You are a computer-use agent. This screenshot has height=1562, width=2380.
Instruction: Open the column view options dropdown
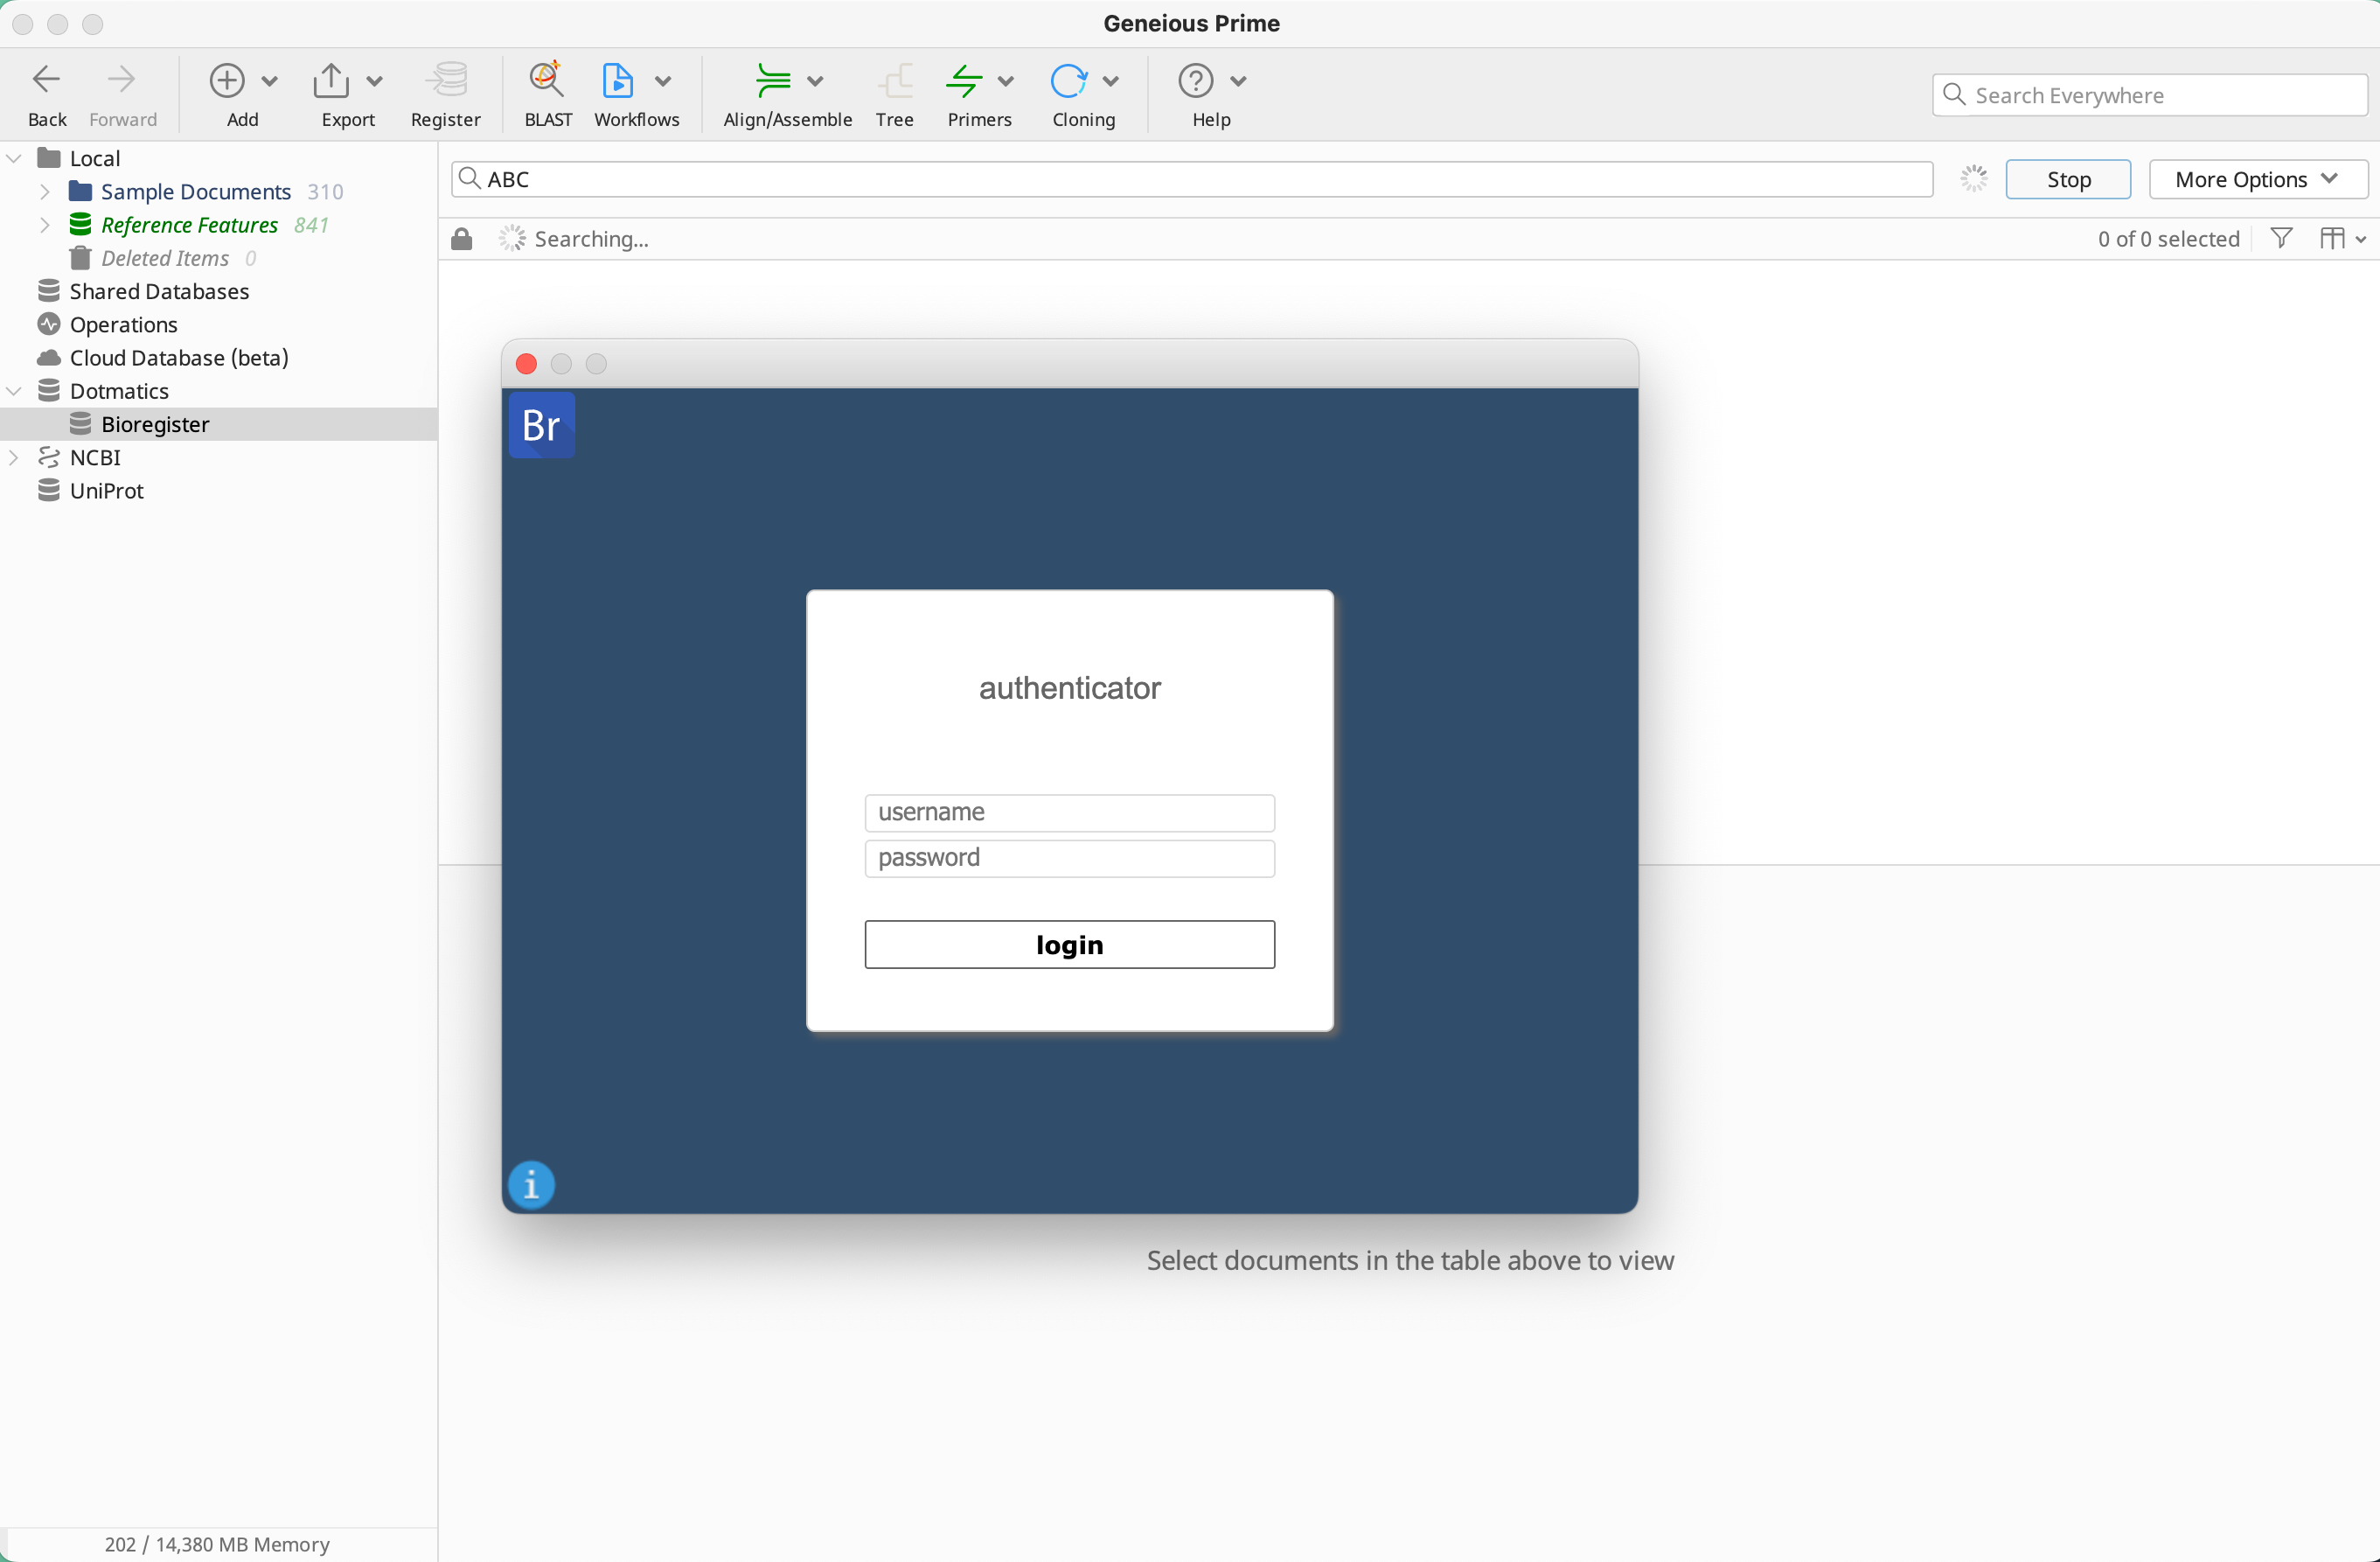[2340, 238]
